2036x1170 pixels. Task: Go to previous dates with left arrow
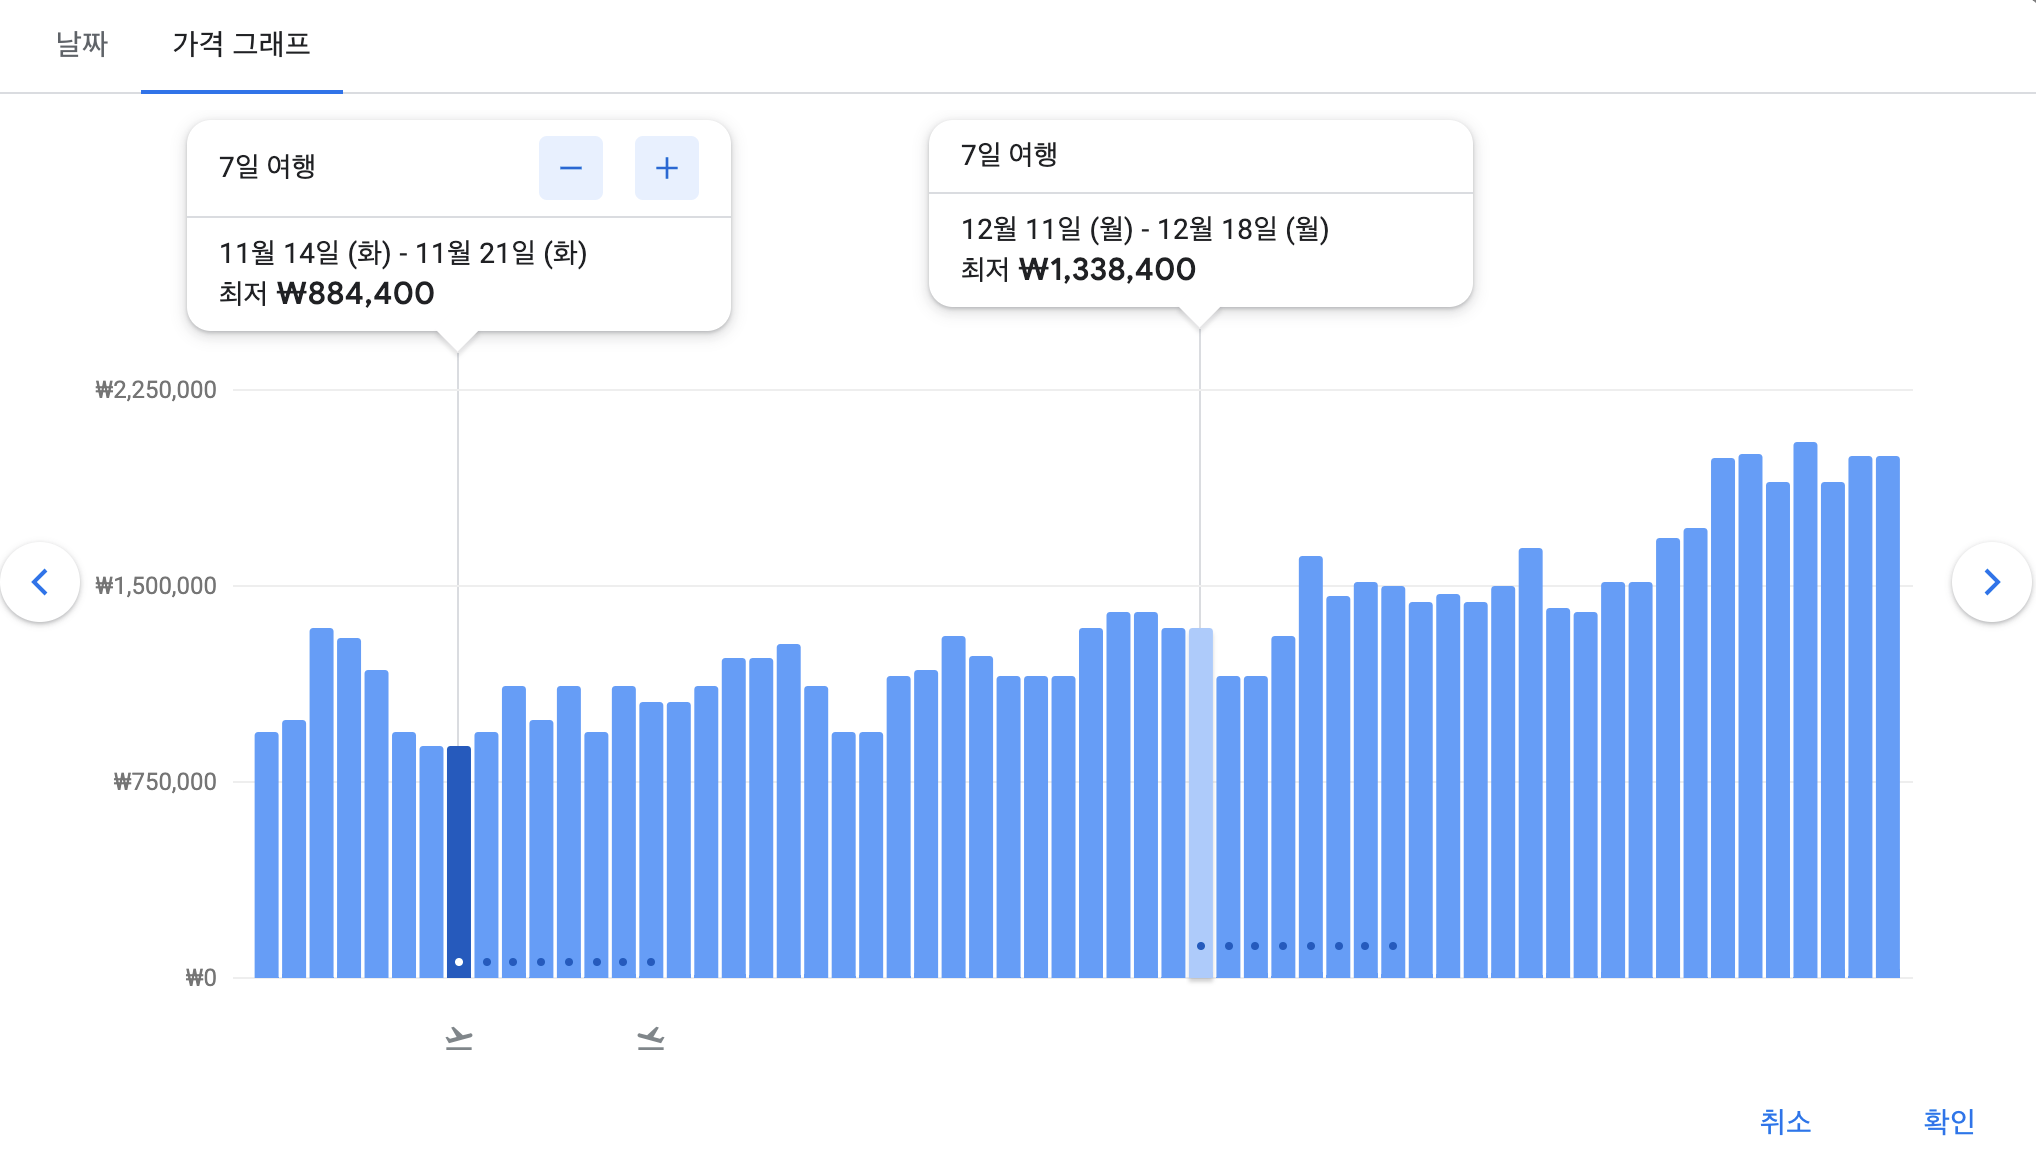pyautogui.click(x=40, y=582)
